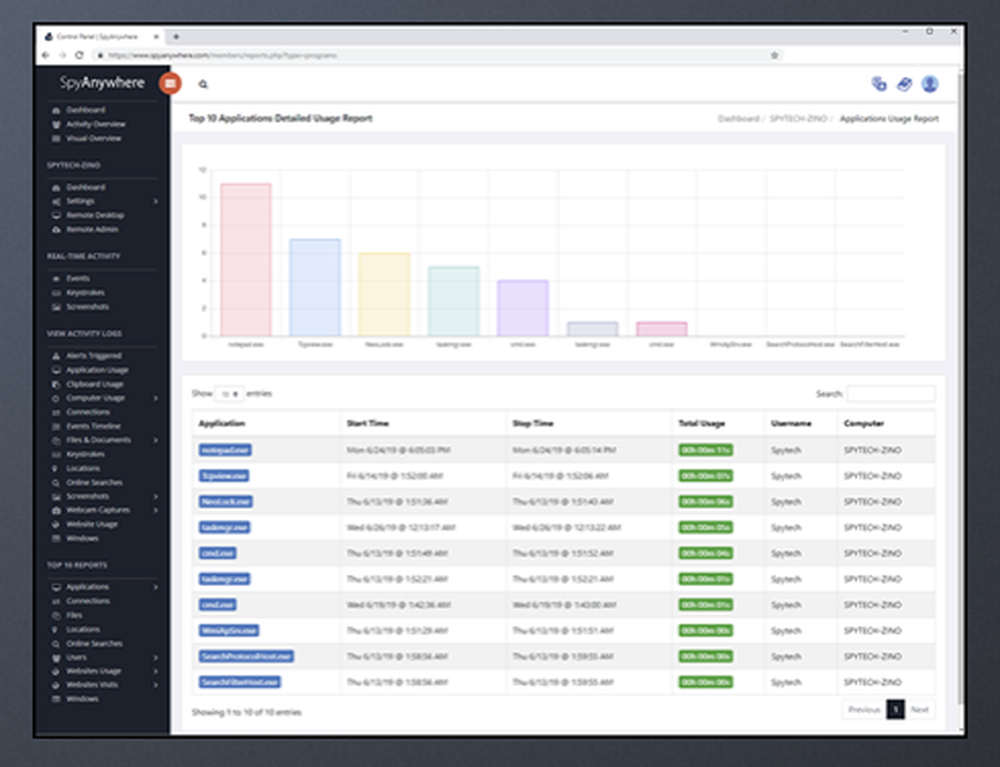Click the Online Searches icon under View Activity Logs
This screenshot has width=1000, height=767.
(56, 483)
